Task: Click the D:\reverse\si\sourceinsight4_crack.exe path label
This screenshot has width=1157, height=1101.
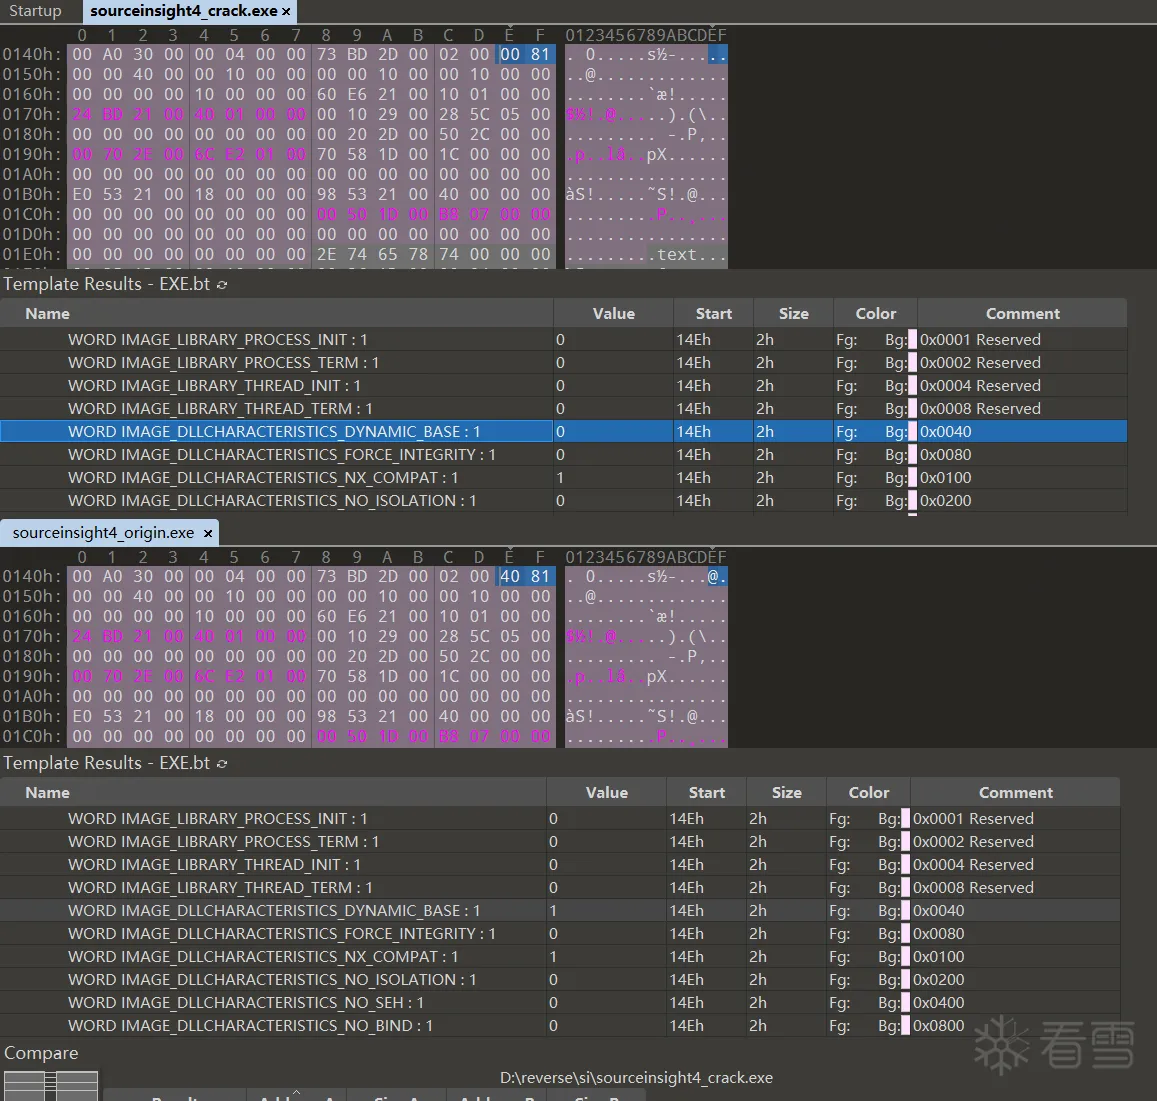Action: (x=636, y=1077)
